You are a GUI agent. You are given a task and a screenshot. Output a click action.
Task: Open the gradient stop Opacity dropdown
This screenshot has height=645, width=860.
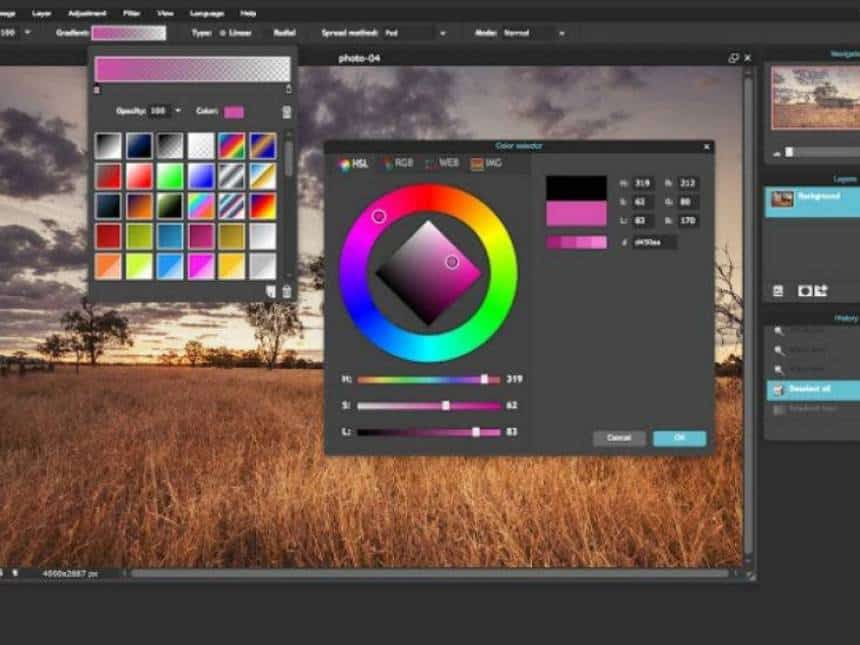pos(178,111)
